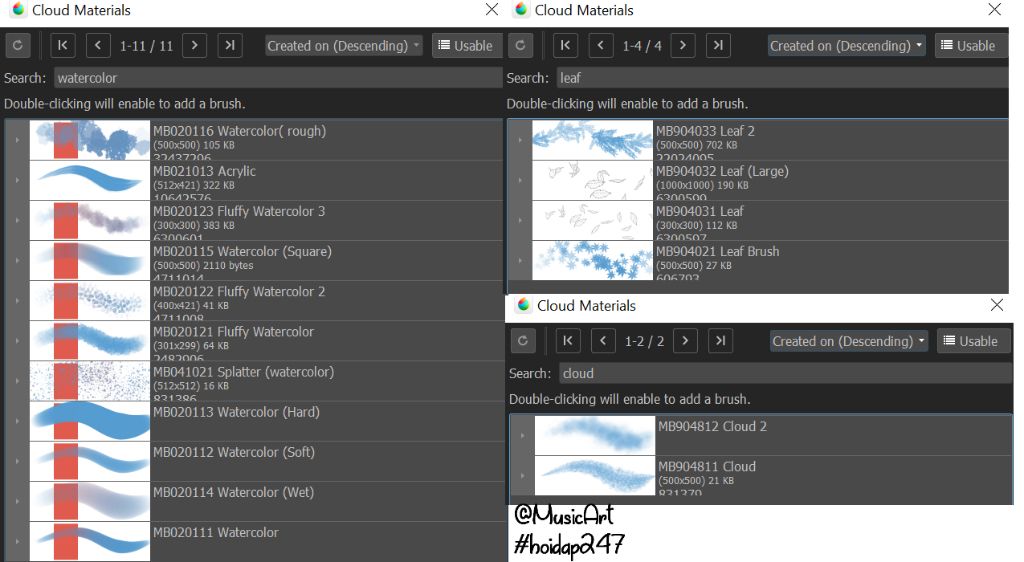The width and height of the screenshot is (1024, 562).
Task: Go to next page in leaf window
Action: [682, 46]
